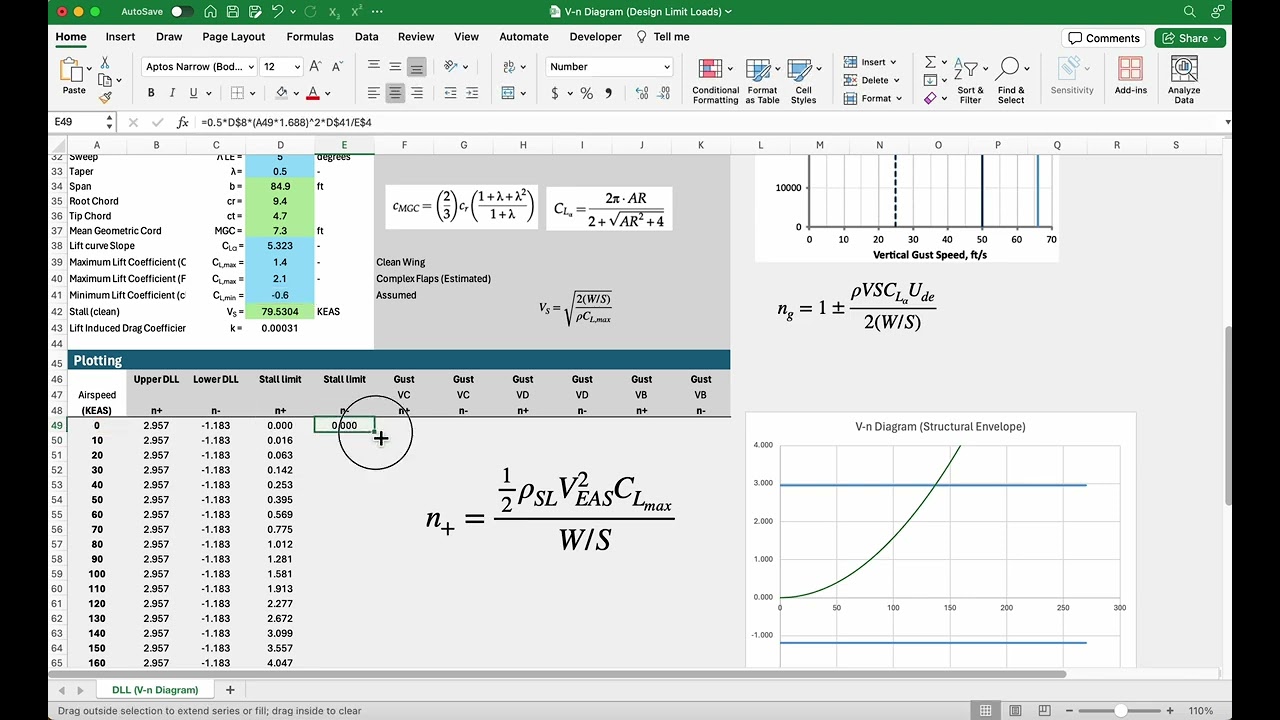
Task: Click the Format Painter brush icon
Action: coord(105,98)
